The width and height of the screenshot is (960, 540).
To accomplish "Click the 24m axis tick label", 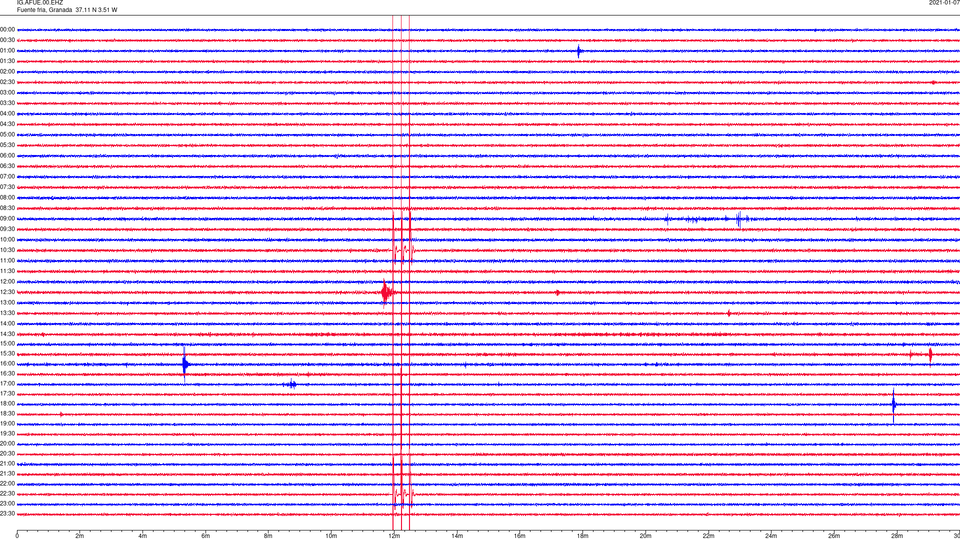I will (x=771, y=536).
